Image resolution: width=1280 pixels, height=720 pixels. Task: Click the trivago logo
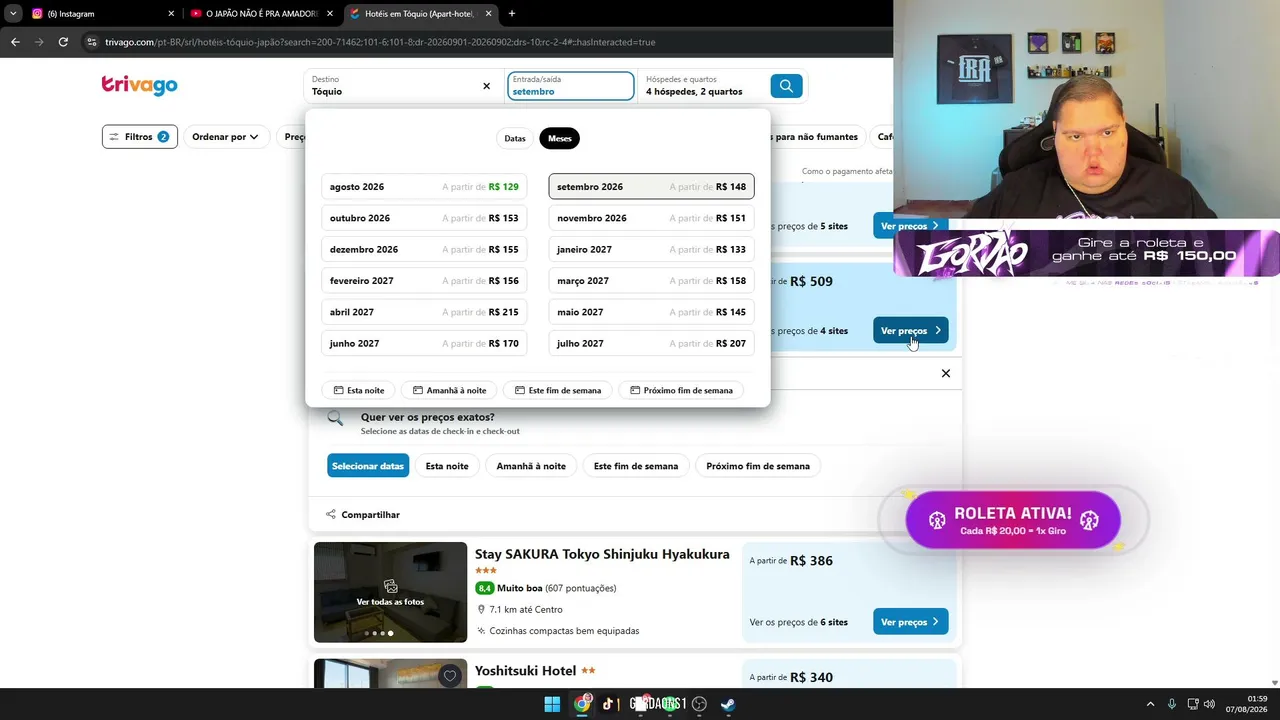(139, 85)
